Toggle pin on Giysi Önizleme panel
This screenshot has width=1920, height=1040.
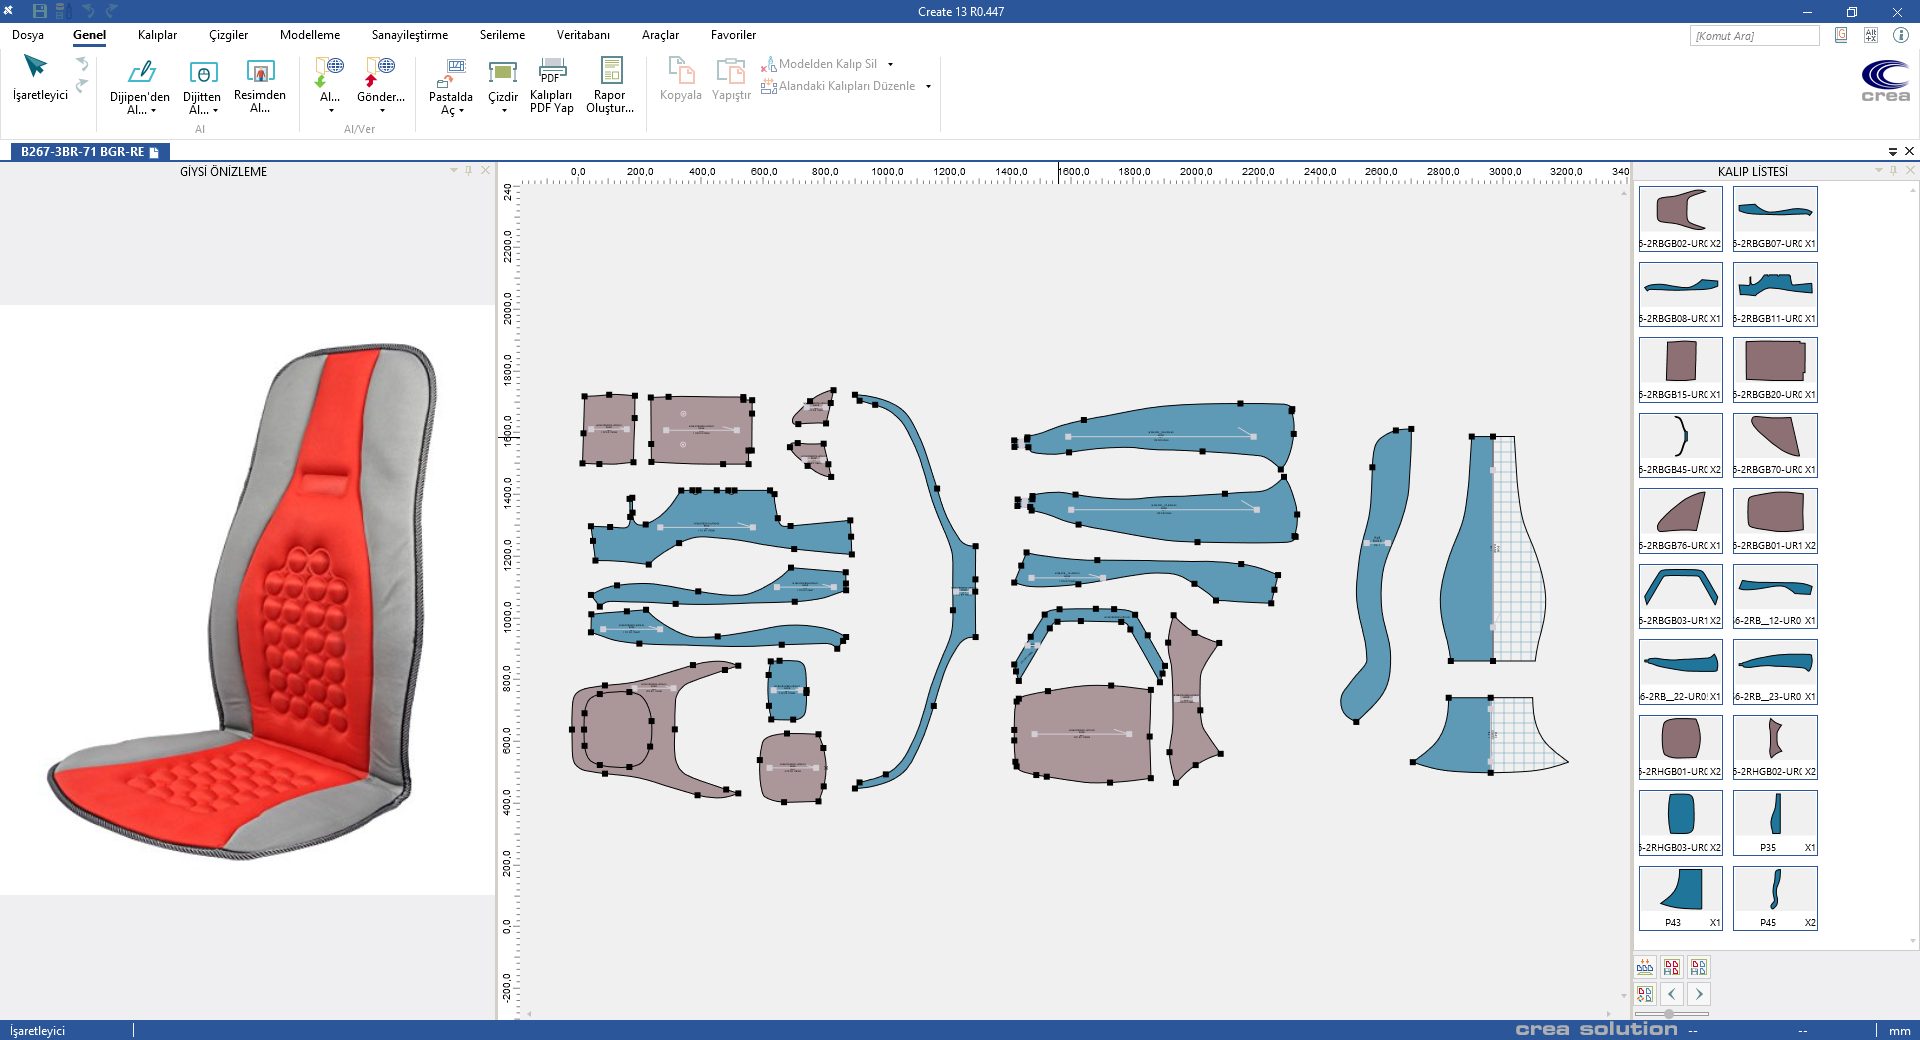[x=468, y=171]
